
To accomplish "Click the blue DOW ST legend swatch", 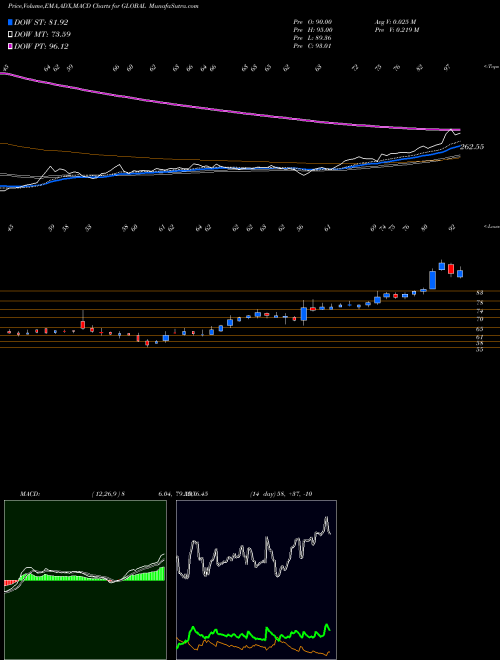I will tap(11, 23).
